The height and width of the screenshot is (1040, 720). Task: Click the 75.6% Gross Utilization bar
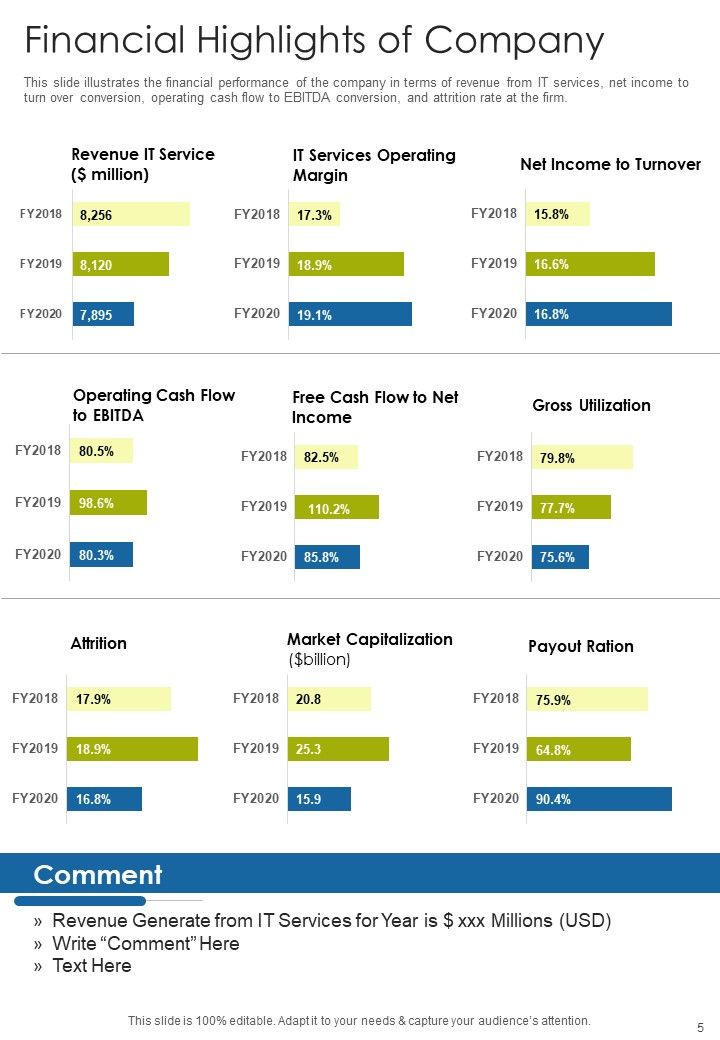(560, 557)
